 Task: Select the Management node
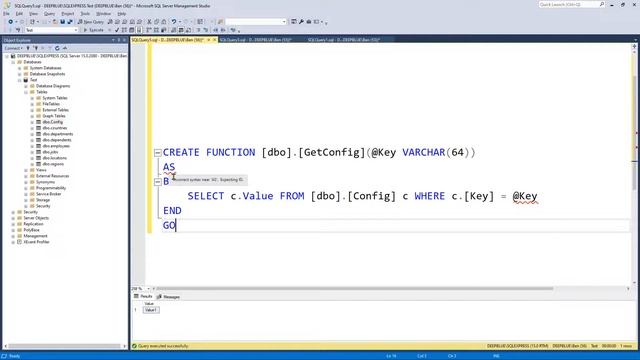pos(35,236)
